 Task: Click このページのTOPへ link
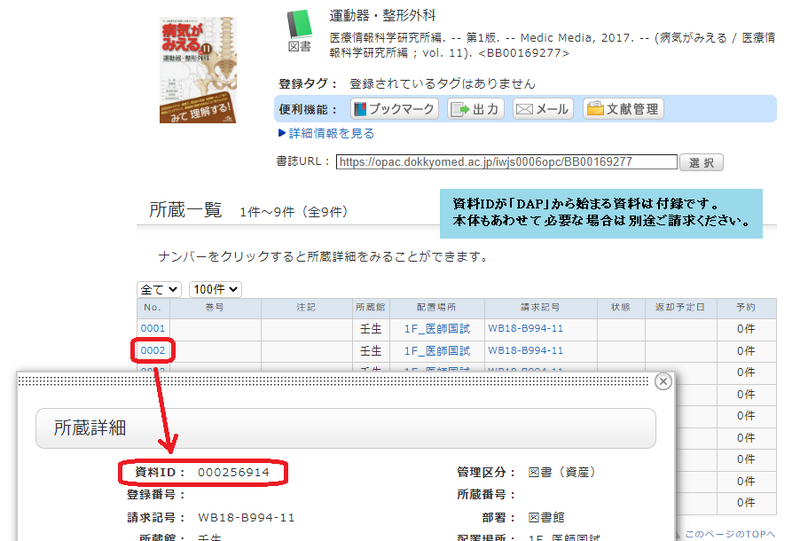coord(730,534)
